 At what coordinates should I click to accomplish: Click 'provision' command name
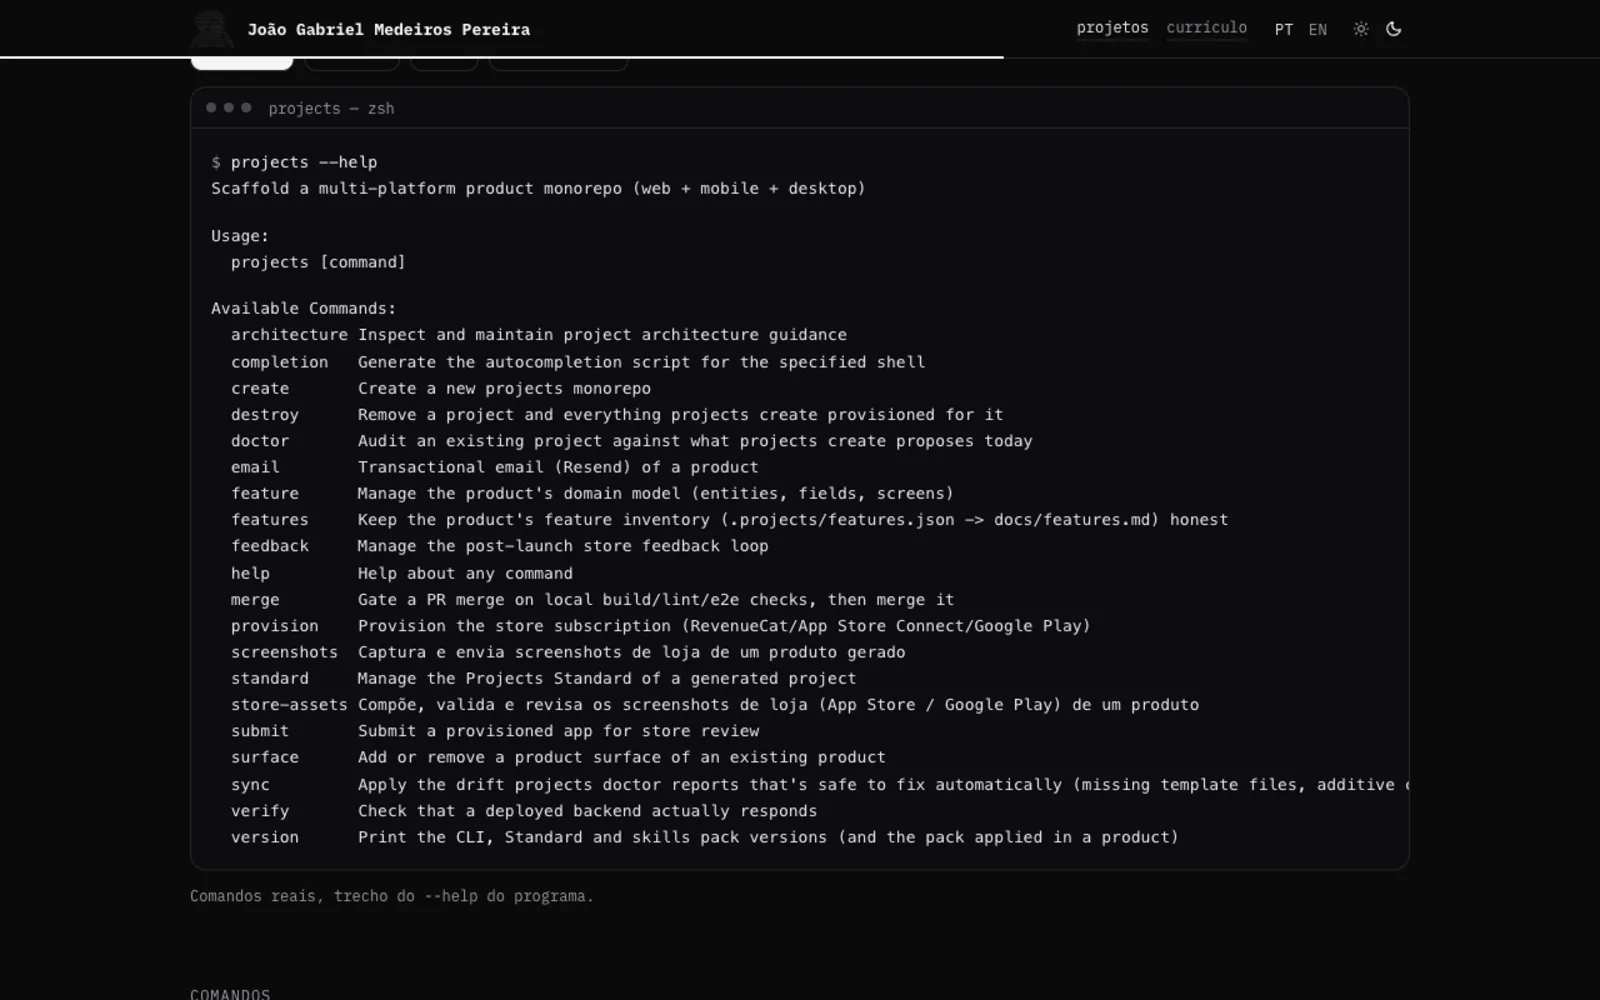point(275,626)
